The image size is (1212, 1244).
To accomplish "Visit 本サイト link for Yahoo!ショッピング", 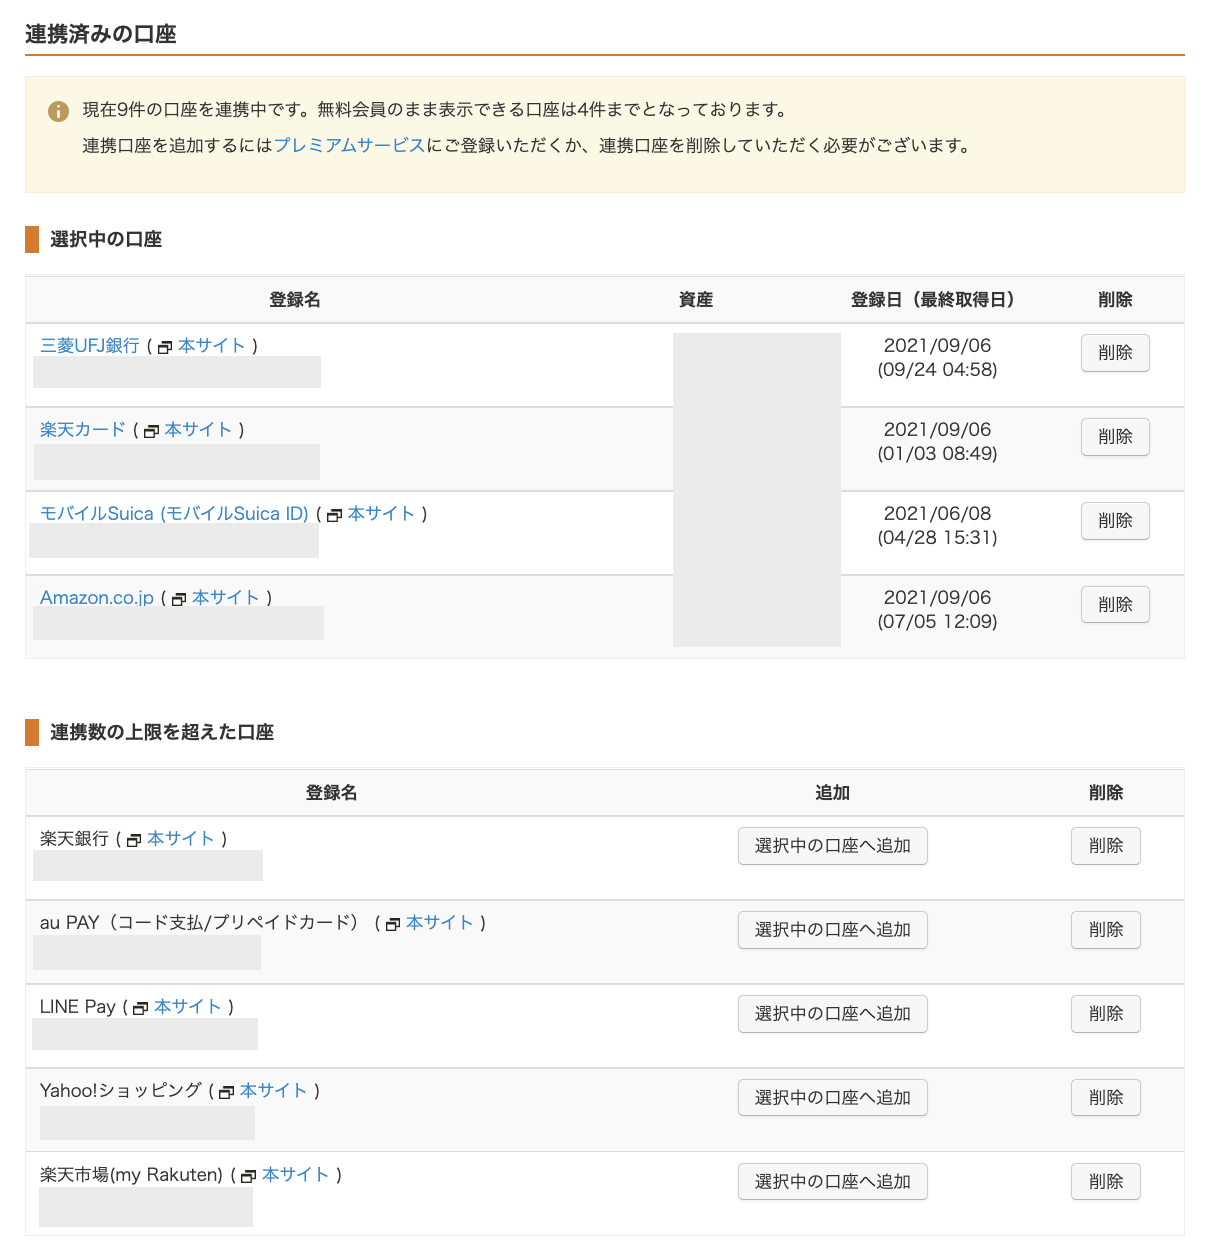I will click(274, 1091).
